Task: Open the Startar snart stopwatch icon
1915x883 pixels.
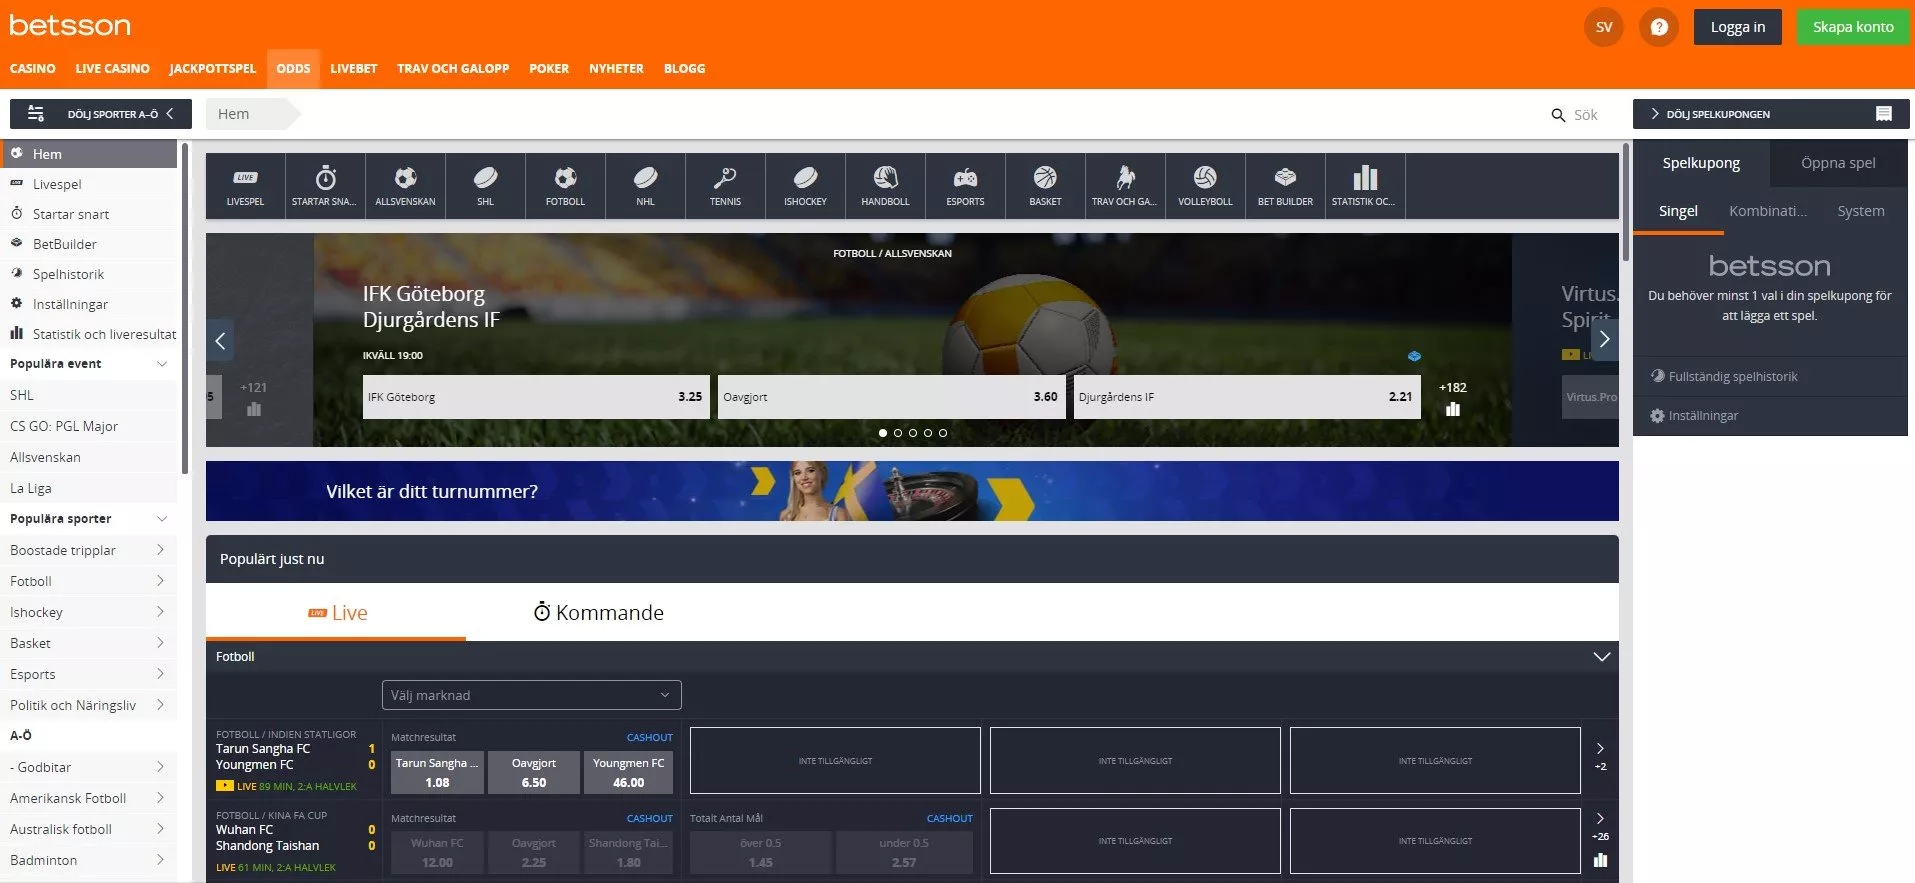Action: [x=325, y=186]
